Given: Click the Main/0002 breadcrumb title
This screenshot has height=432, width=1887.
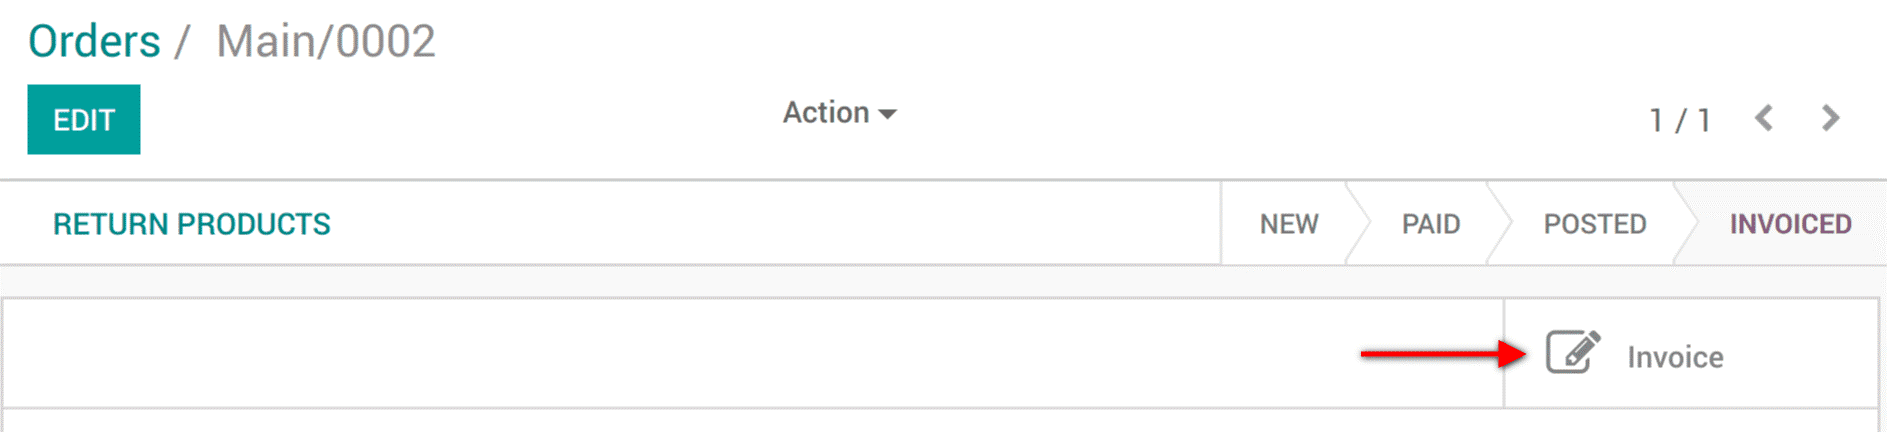Looking at the screenshot, I should pyautogui.click(x=326, y=41).
